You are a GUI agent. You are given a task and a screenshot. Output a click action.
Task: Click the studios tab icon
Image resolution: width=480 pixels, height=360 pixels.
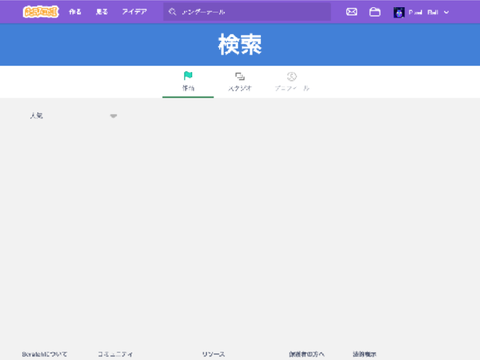(240, 76)
